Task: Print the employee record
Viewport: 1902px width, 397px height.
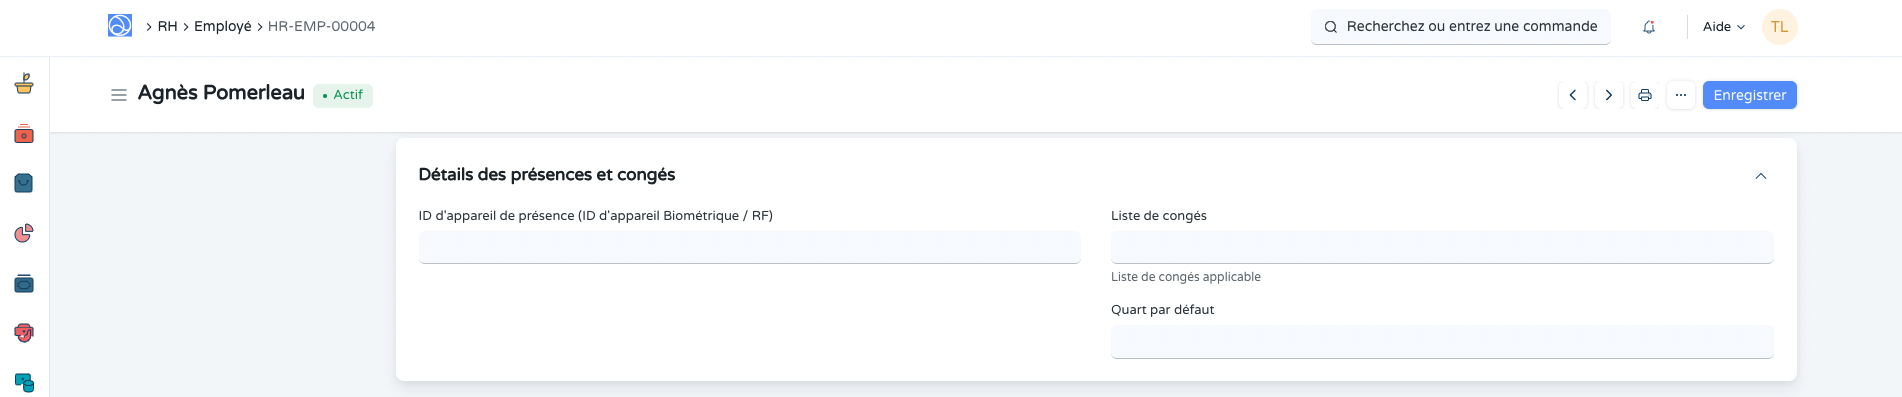Action: [x=1645, y=95]
